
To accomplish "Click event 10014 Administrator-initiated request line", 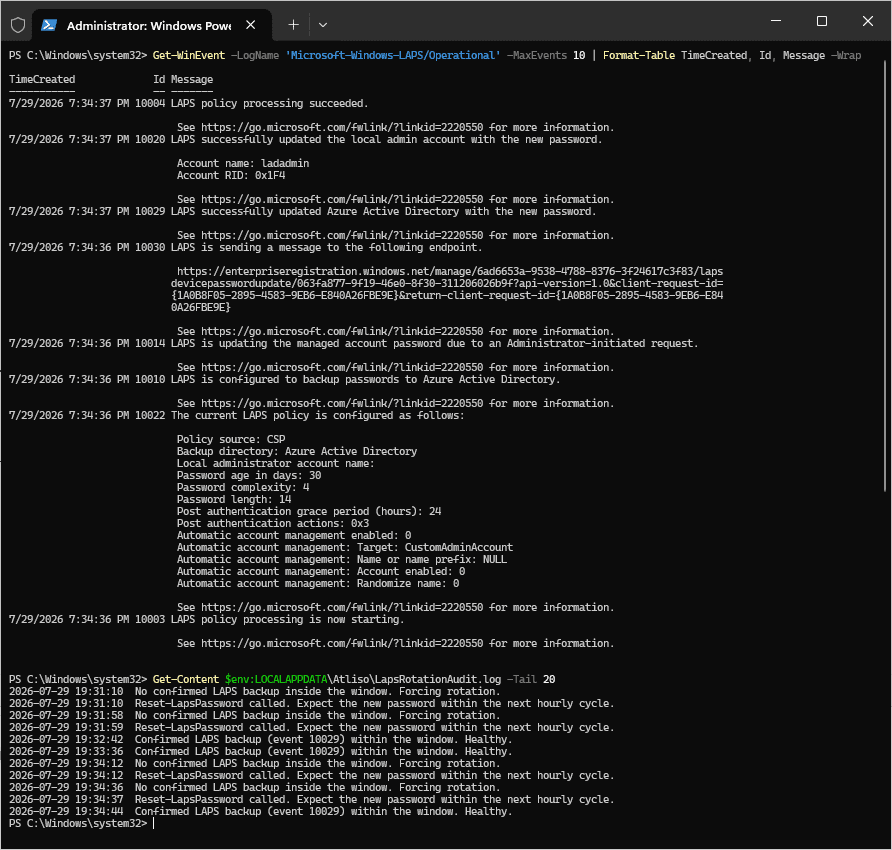I will 353,344.
